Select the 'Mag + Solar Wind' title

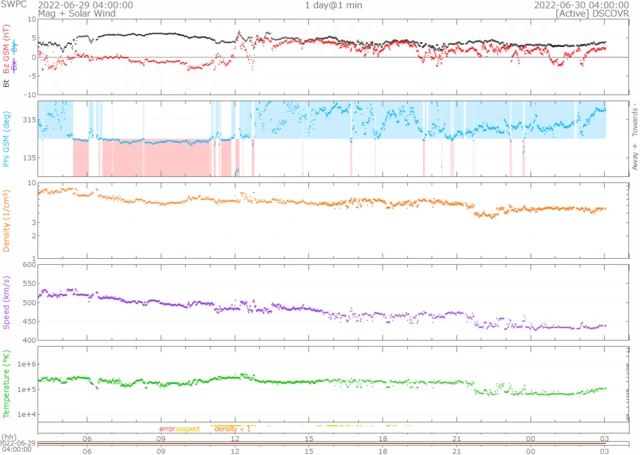point(77,13)
